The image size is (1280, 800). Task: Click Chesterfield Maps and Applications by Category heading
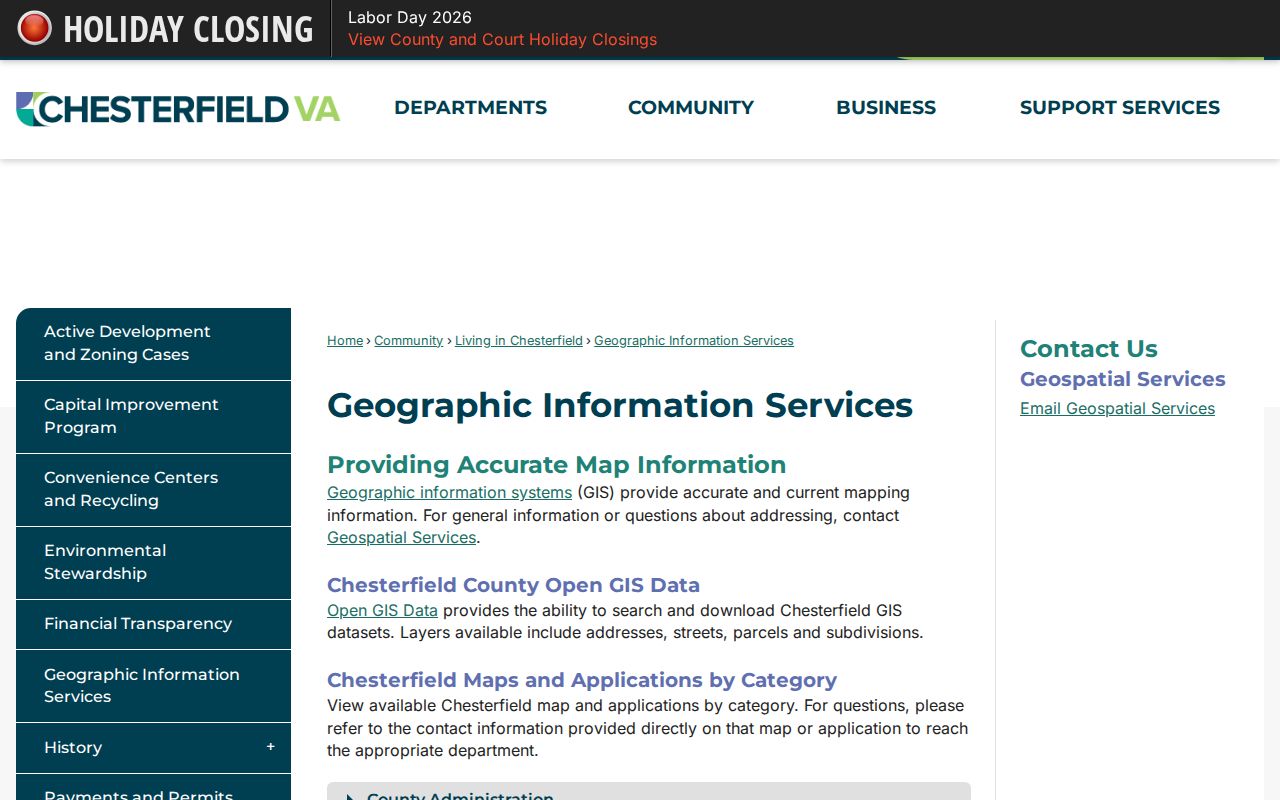tap(581, 680)
